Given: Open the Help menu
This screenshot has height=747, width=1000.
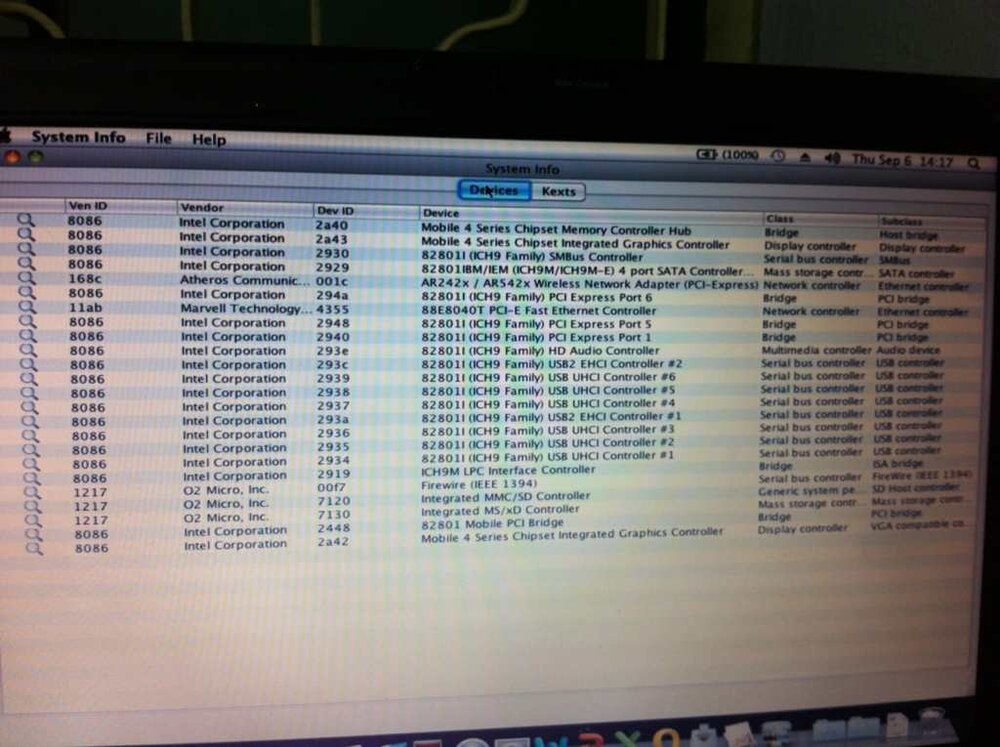Looking at the screenshot, I should (x=209, y=140).
